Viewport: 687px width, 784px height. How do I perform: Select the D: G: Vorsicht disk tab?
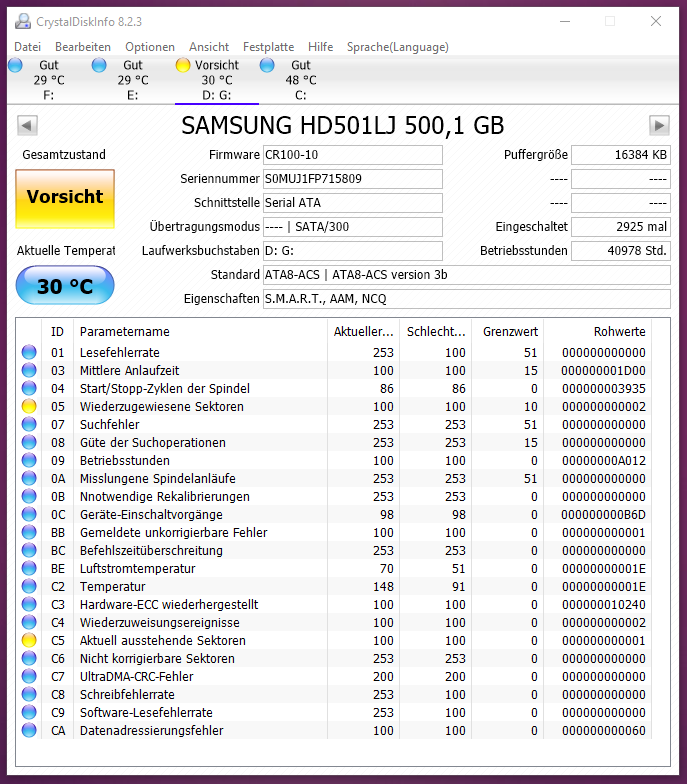216,80
